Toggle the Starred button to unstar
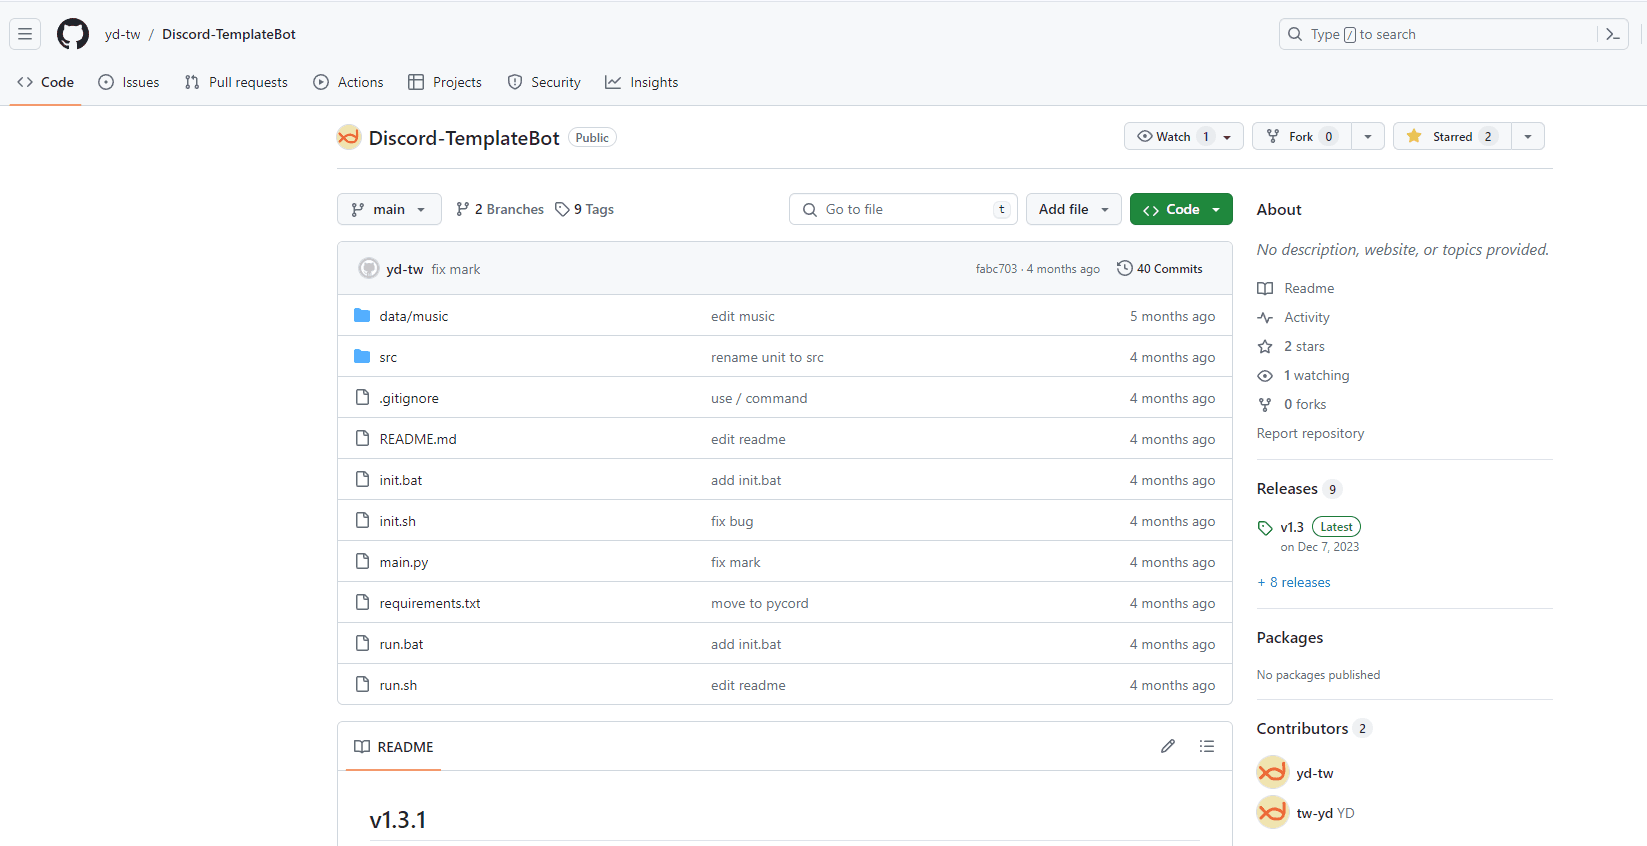 click(x=1452, y=136)
